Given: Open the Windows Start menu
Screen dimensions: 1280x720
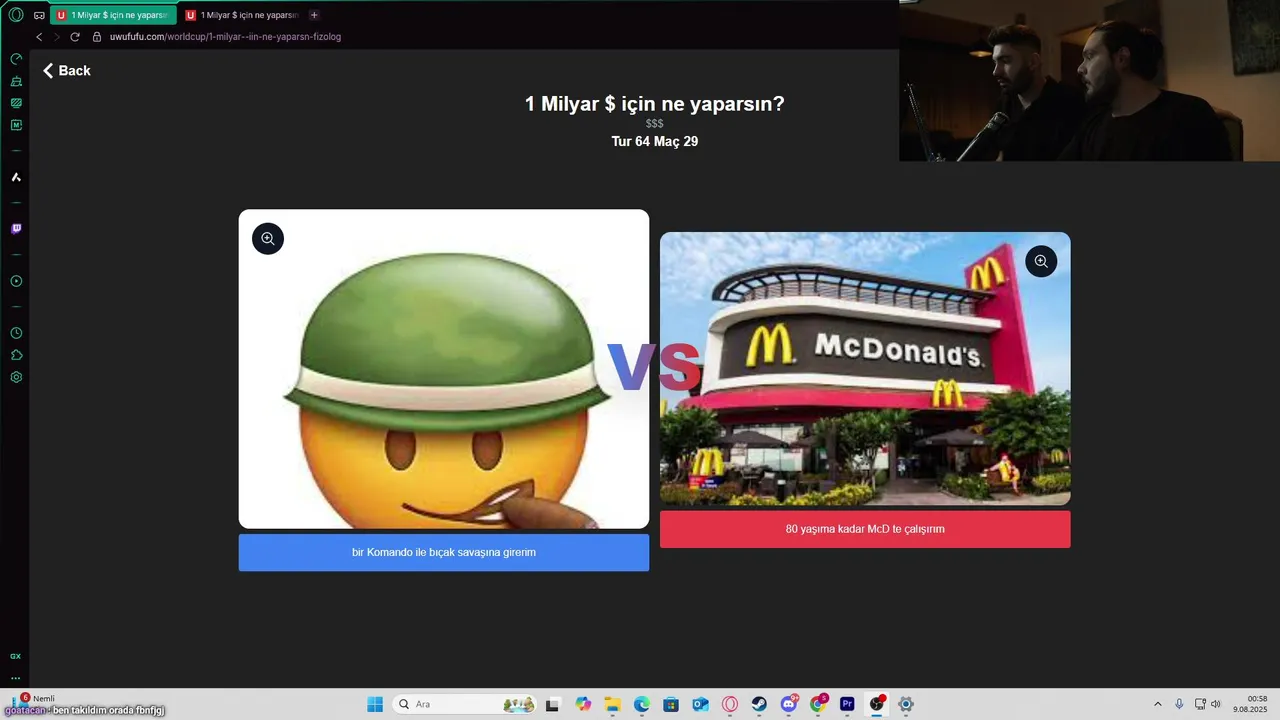Looking at the screenshot, I should (375, 704).
